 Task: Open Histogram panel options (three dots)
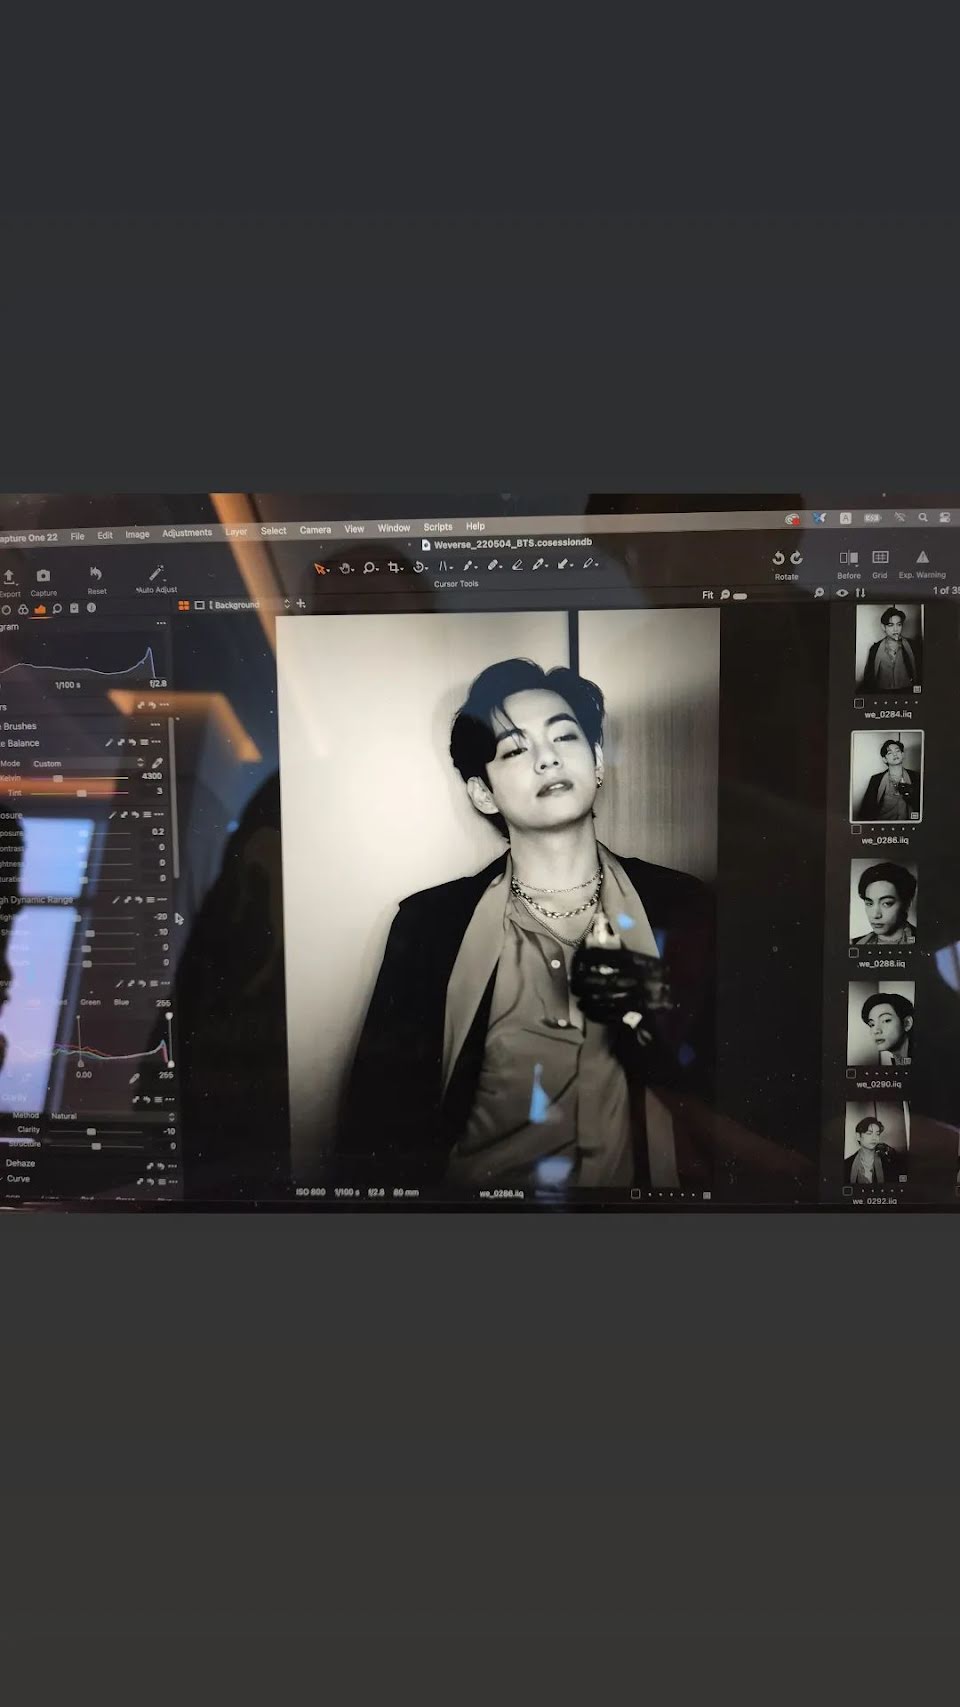(161, 623)
